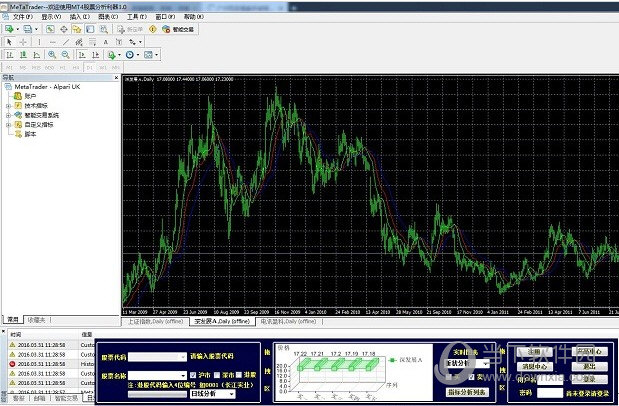
Task: Open the 图表 menu
Action: 106,17
